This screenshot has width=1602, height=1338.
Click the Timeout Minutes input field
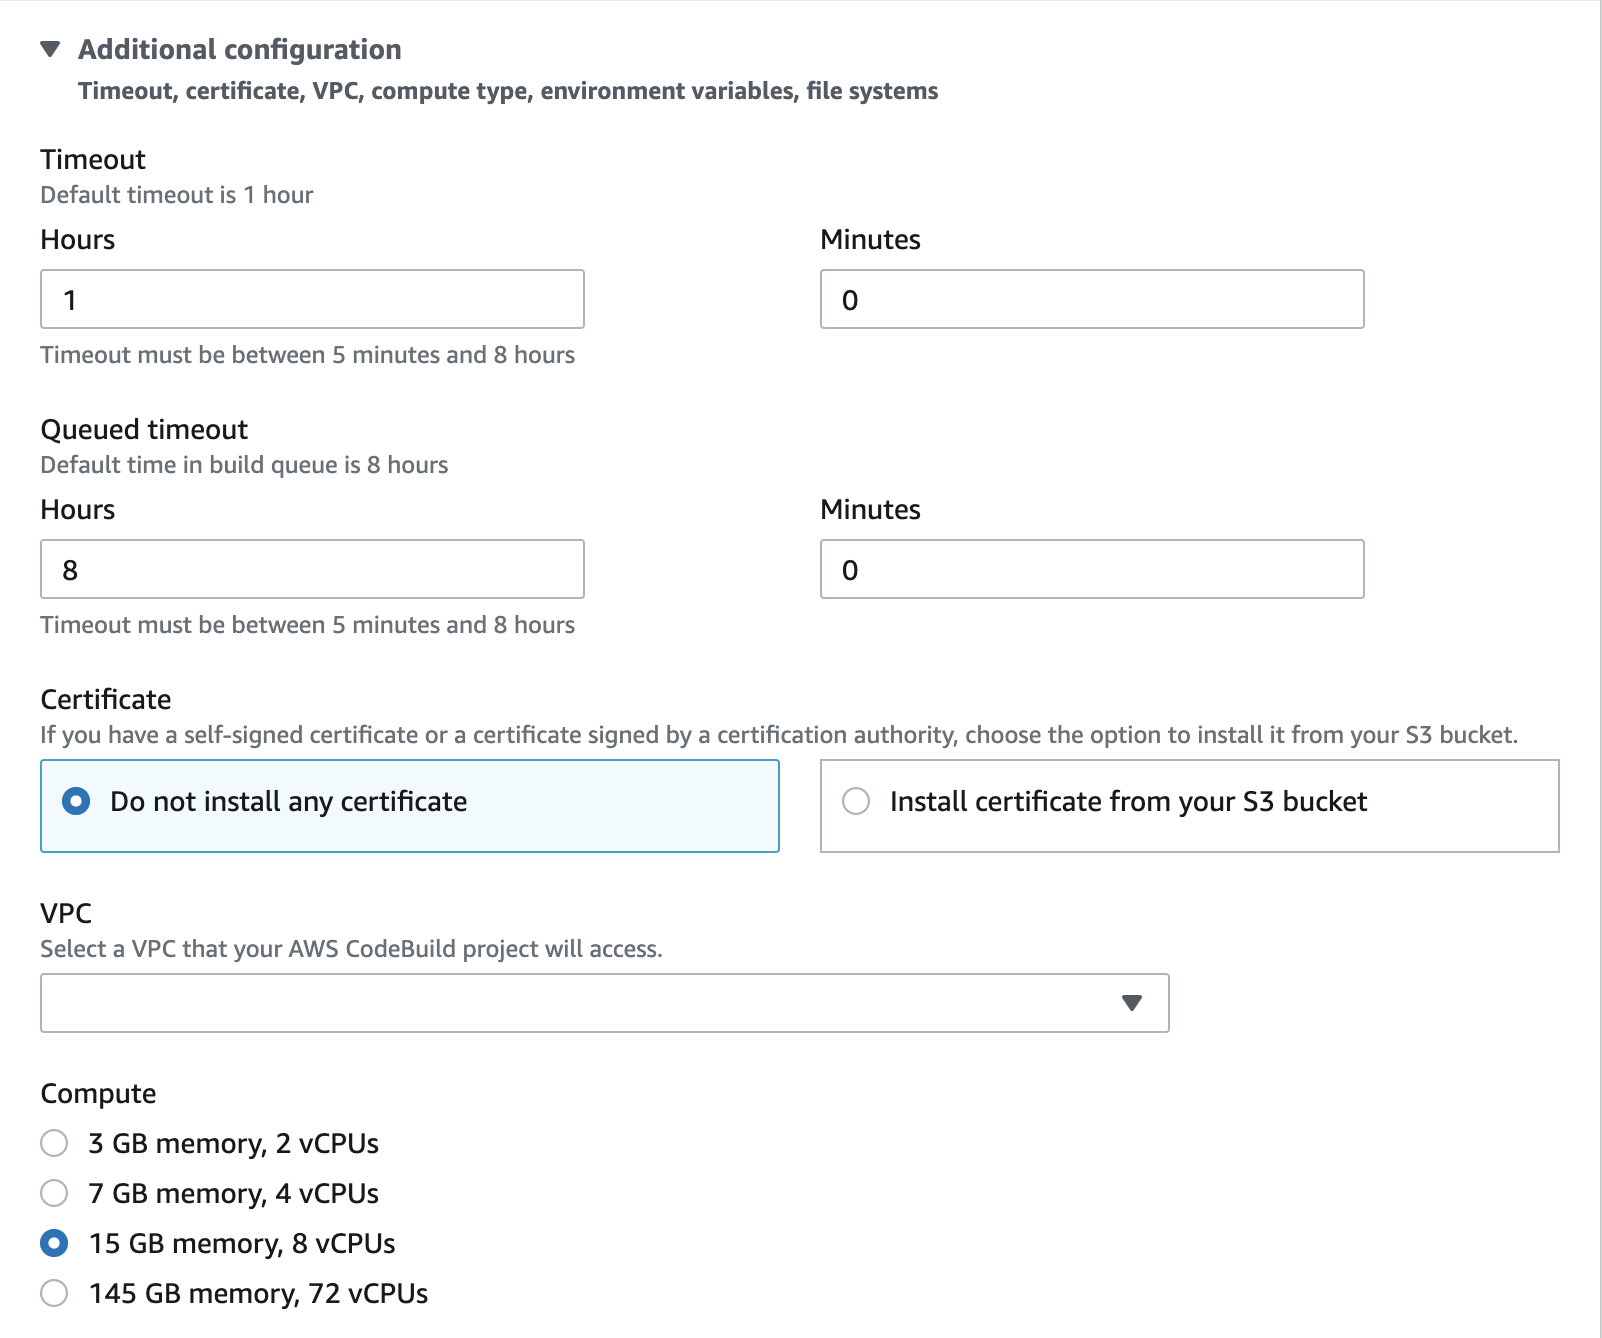click(1092, 299)
